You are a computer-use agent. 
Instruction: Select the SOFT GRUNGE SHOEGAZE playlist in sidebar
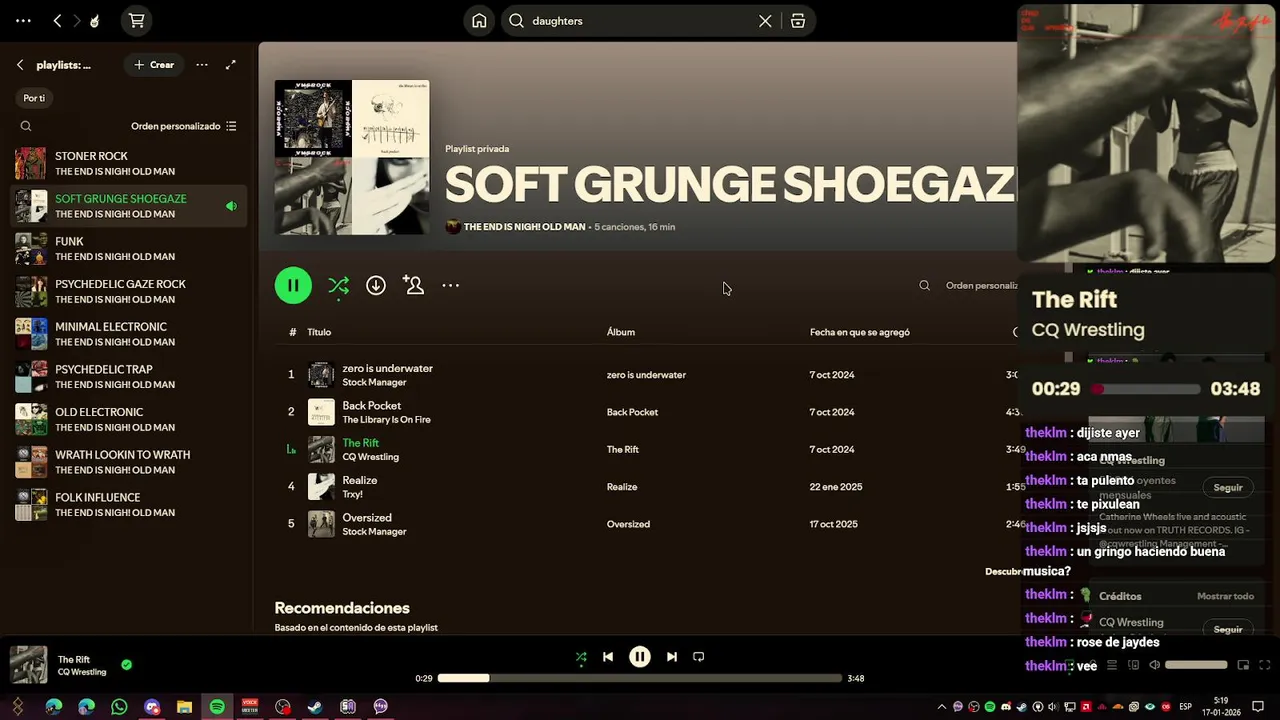(130, 206)
